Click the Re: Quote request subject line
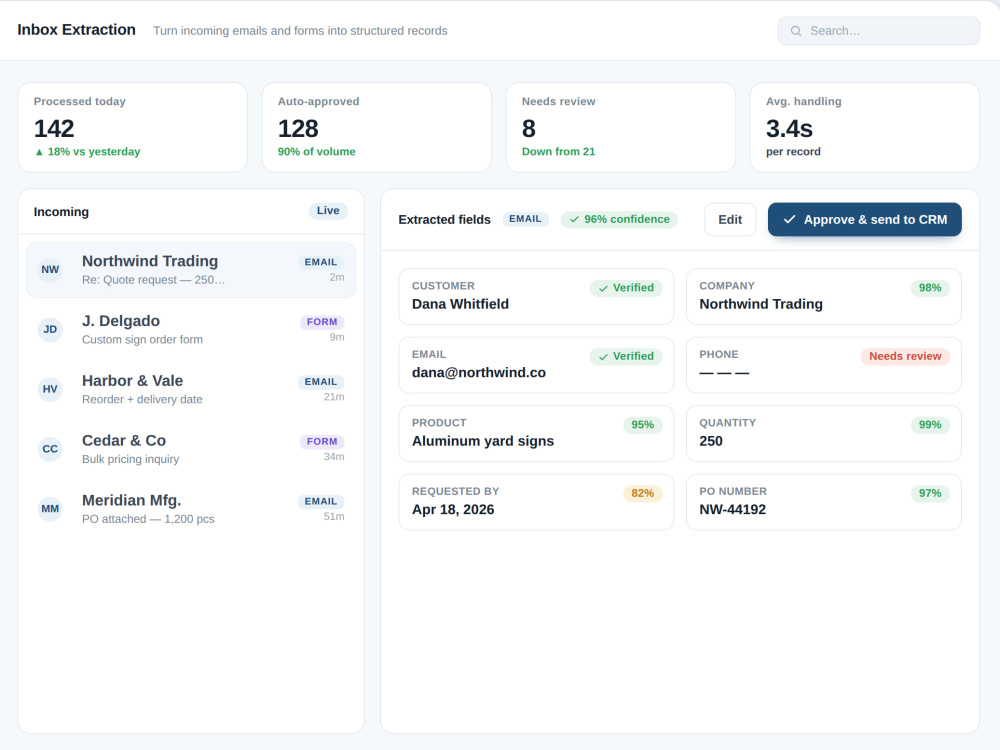Screen dimensions: 1000x750 click(153, 280)
